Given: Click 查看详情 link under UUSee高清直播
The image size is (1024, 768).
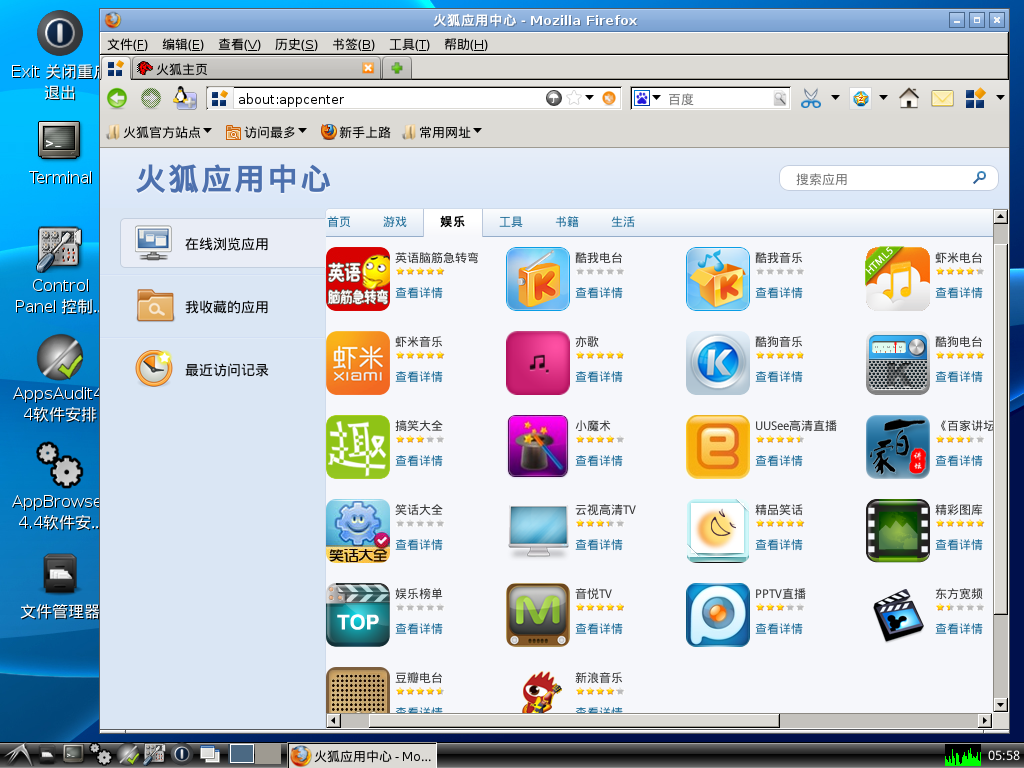Looking at the screenshot, I should pyautogui.click(x=779, y=460).
